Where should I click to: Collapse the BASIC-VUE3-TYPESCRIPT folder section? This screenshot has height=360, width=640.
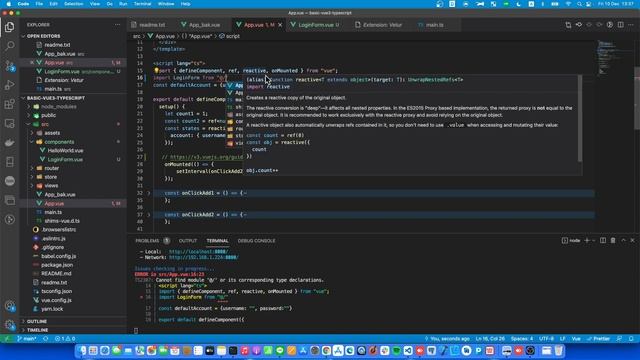[x=23, y=98]
